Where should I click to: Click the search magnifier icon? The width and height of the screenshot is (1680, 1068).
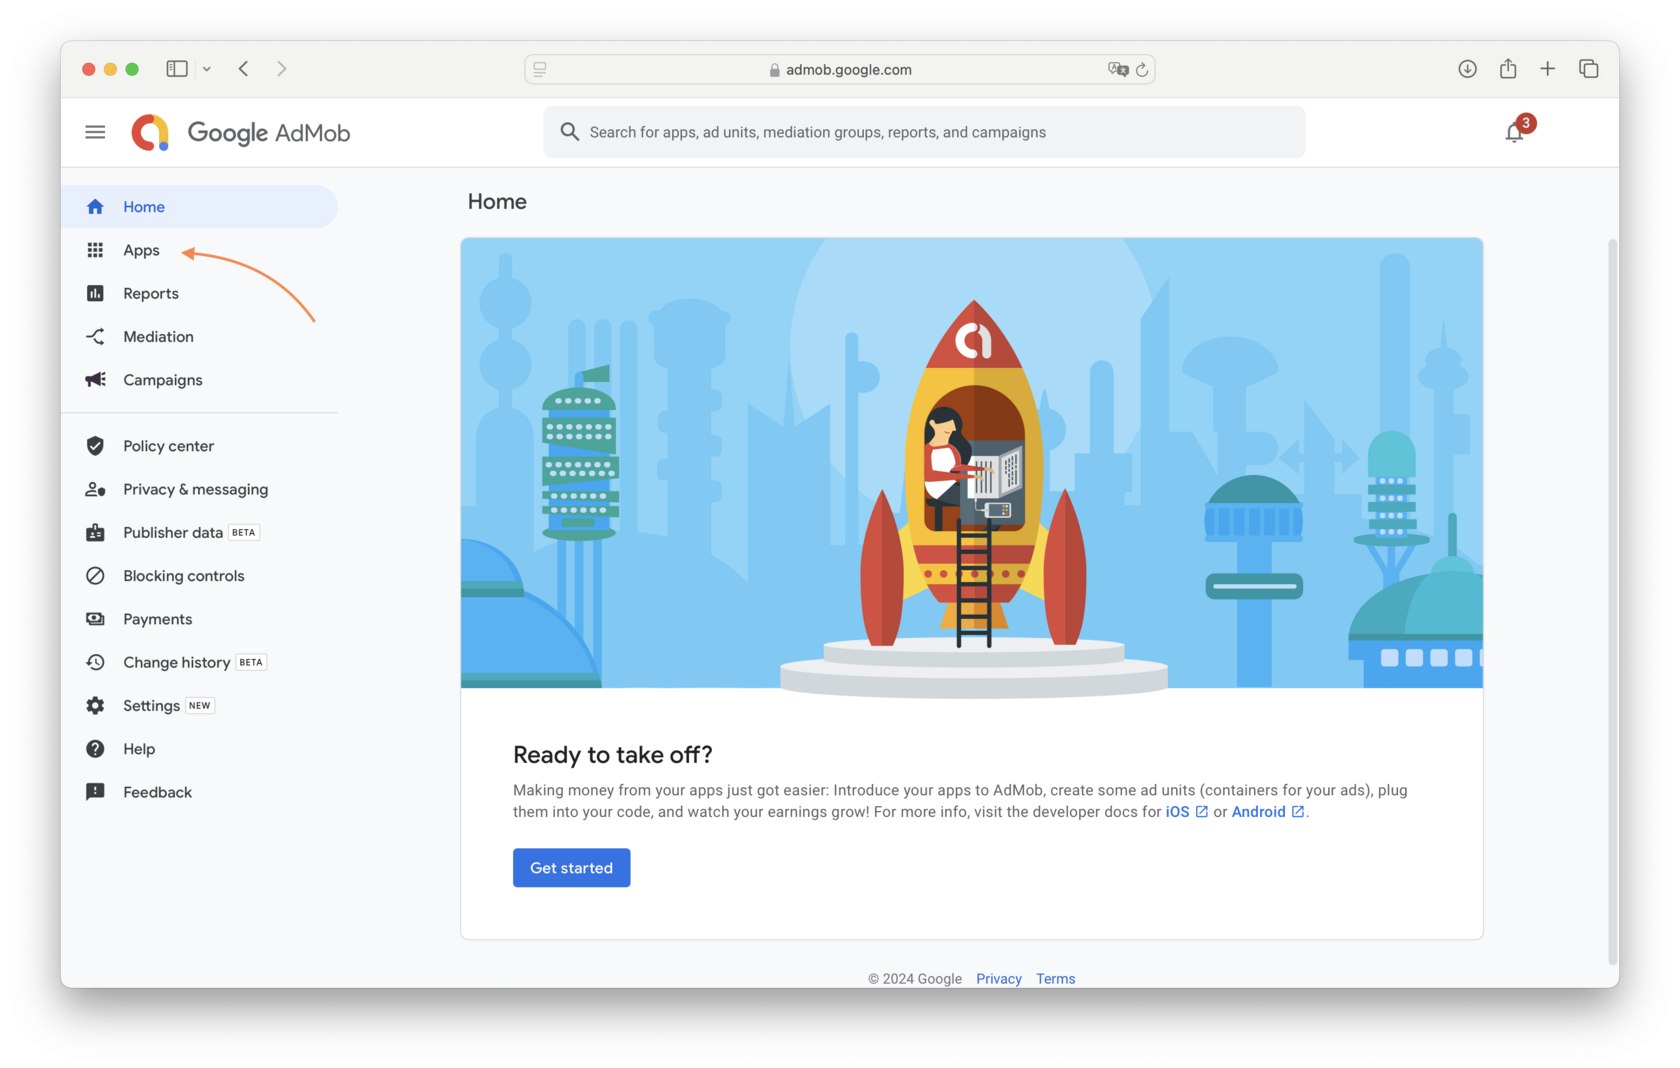click(x=569, y=132)
